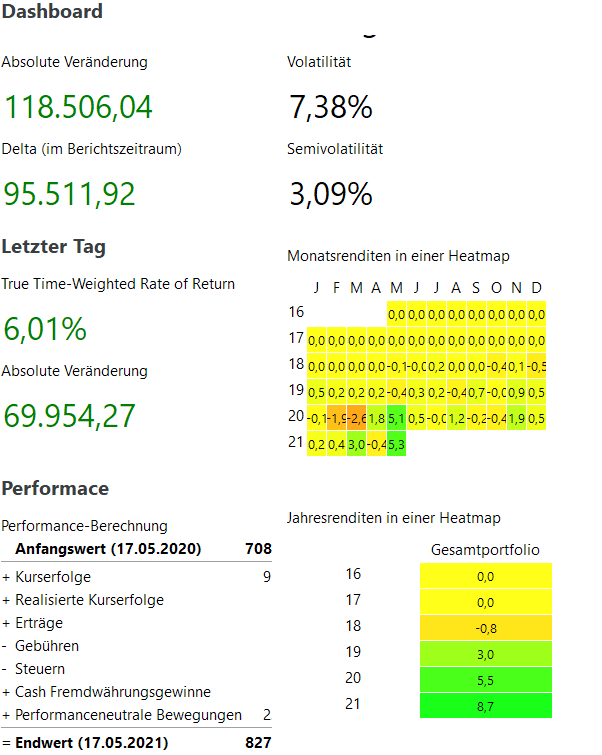The height and width of the screenshot is (755, 602).
Task: Click the 5,5 yearly cell for year 20
Action: tap(485, 679)
